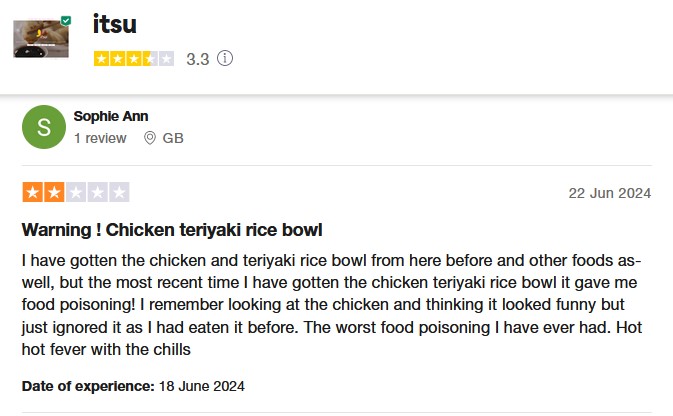The height and width of the screenshot is (416, 673).
Task: Open the Sophie Ann reviewer profile name
Action: pos(110,116)
